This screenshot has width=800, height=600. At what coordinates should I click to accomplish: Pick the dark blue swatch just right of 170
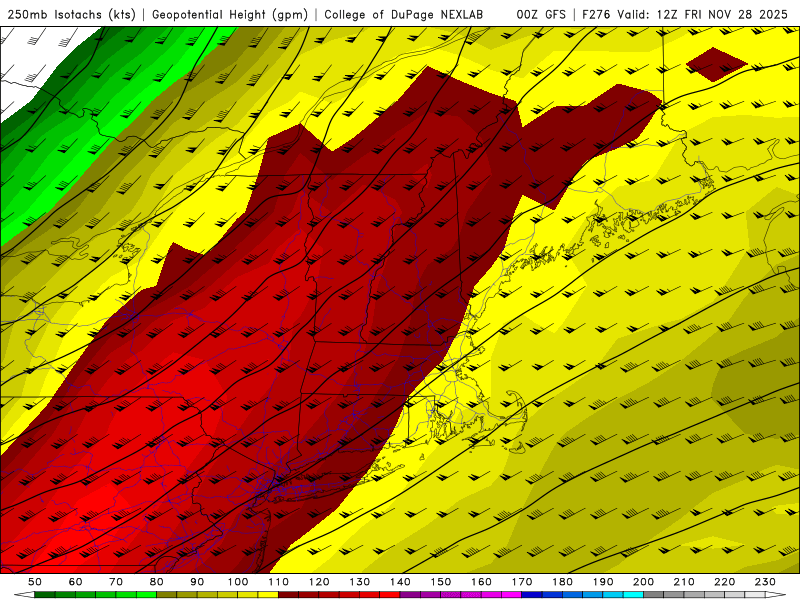[532, 595]
